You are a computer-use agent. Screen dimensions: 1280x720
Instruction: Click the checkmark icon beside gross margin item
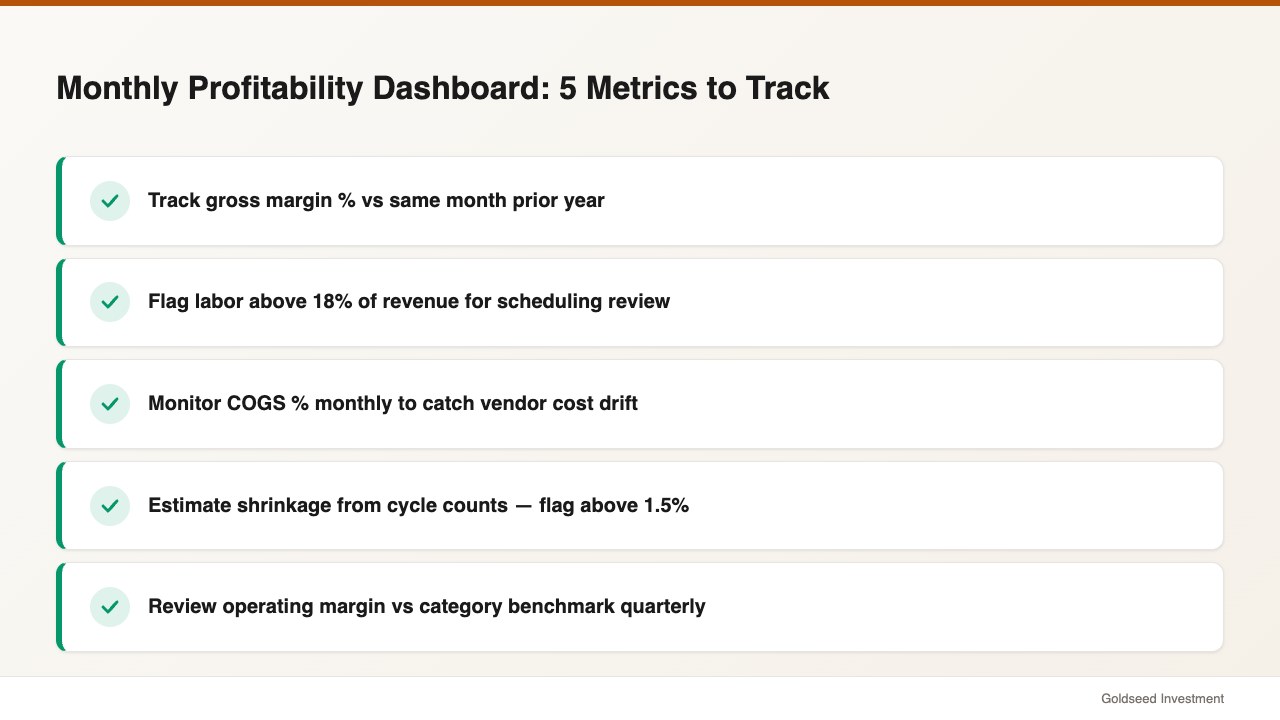tap(110, 201)
